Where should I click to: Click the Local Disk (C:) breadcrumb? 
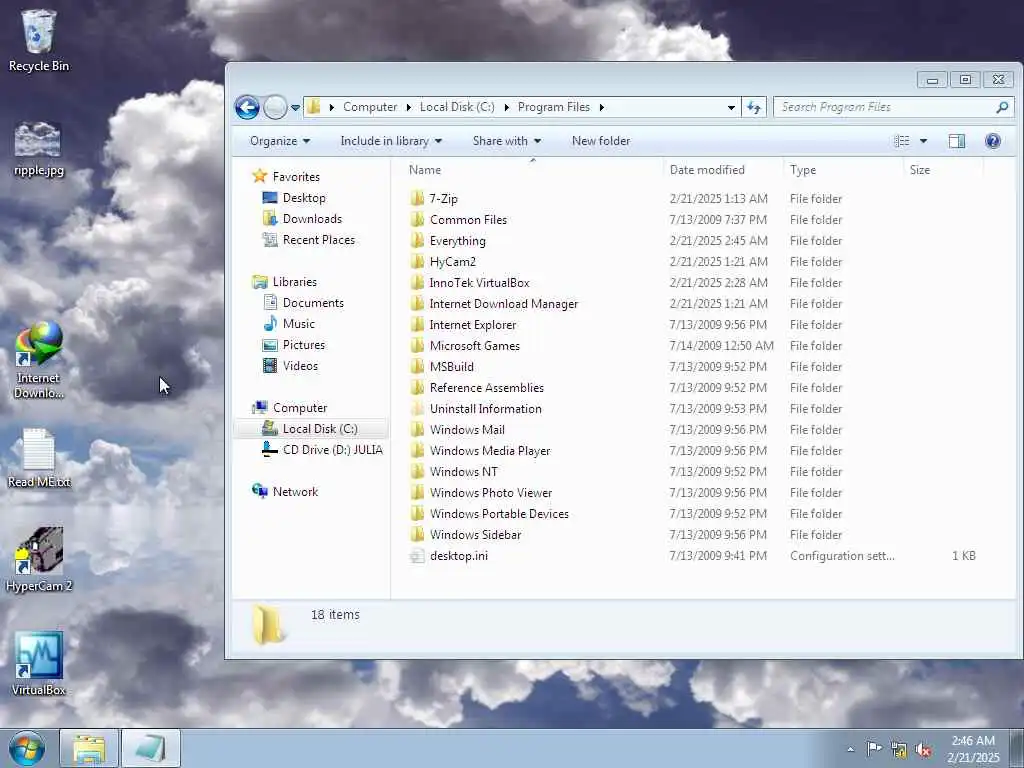click(457, 107)
